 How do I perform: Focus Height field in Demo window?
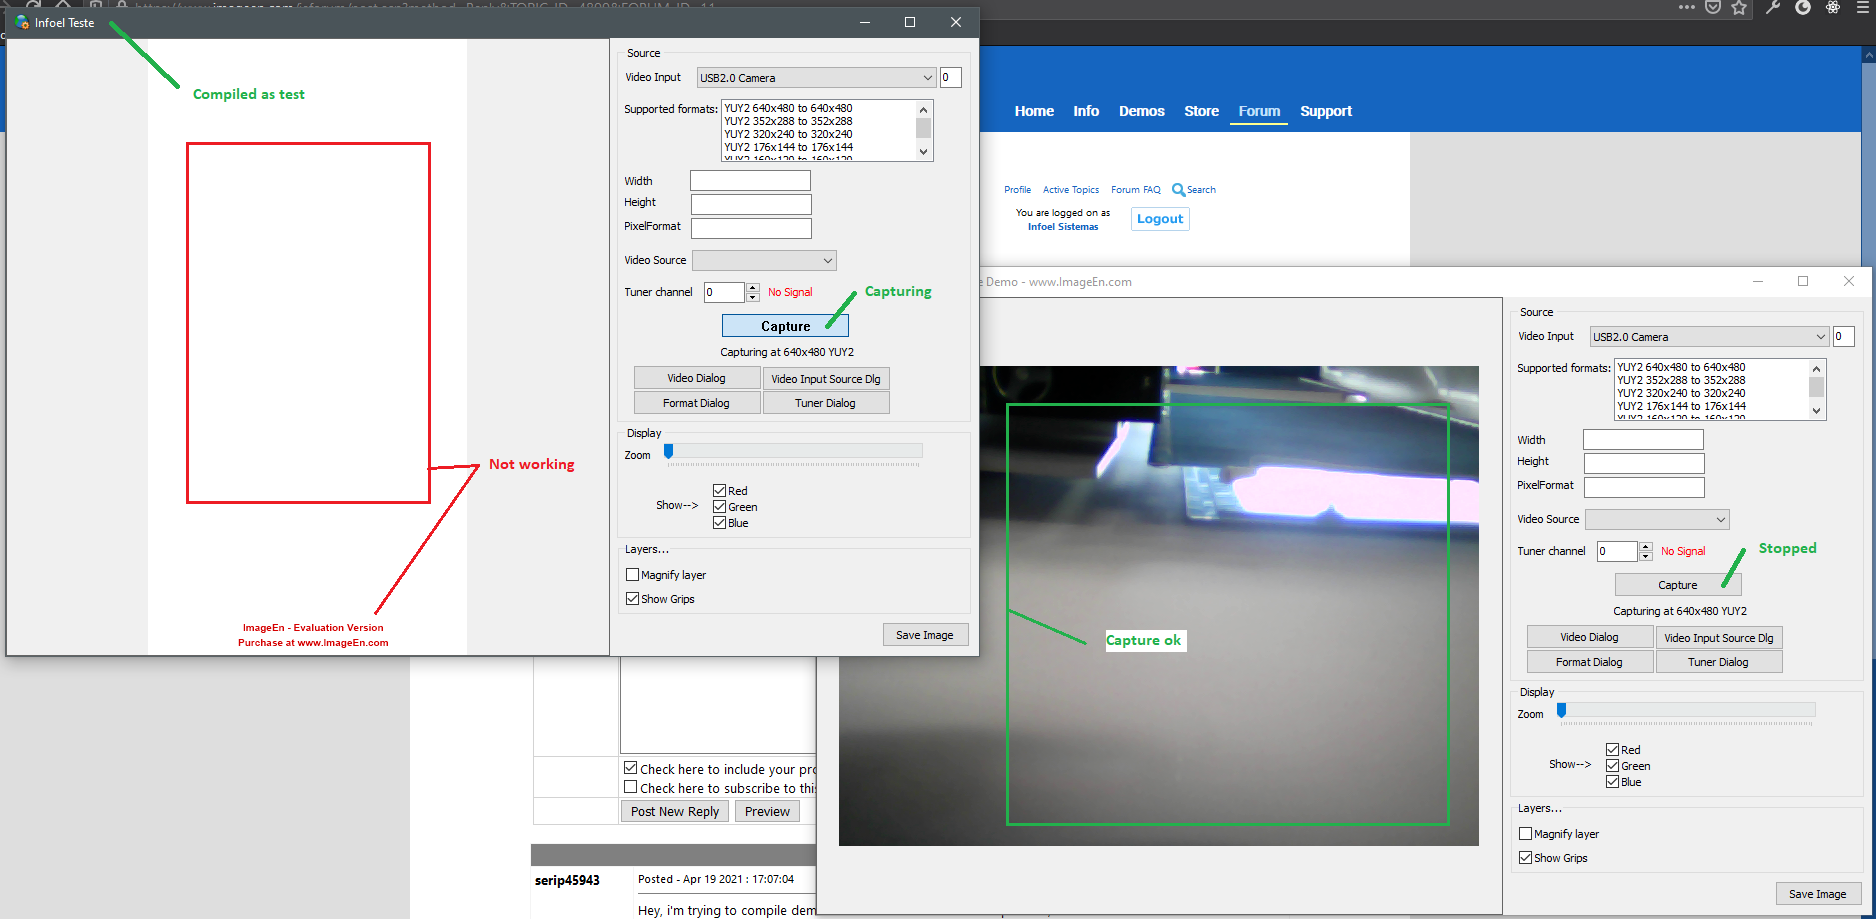point(1644,463)
